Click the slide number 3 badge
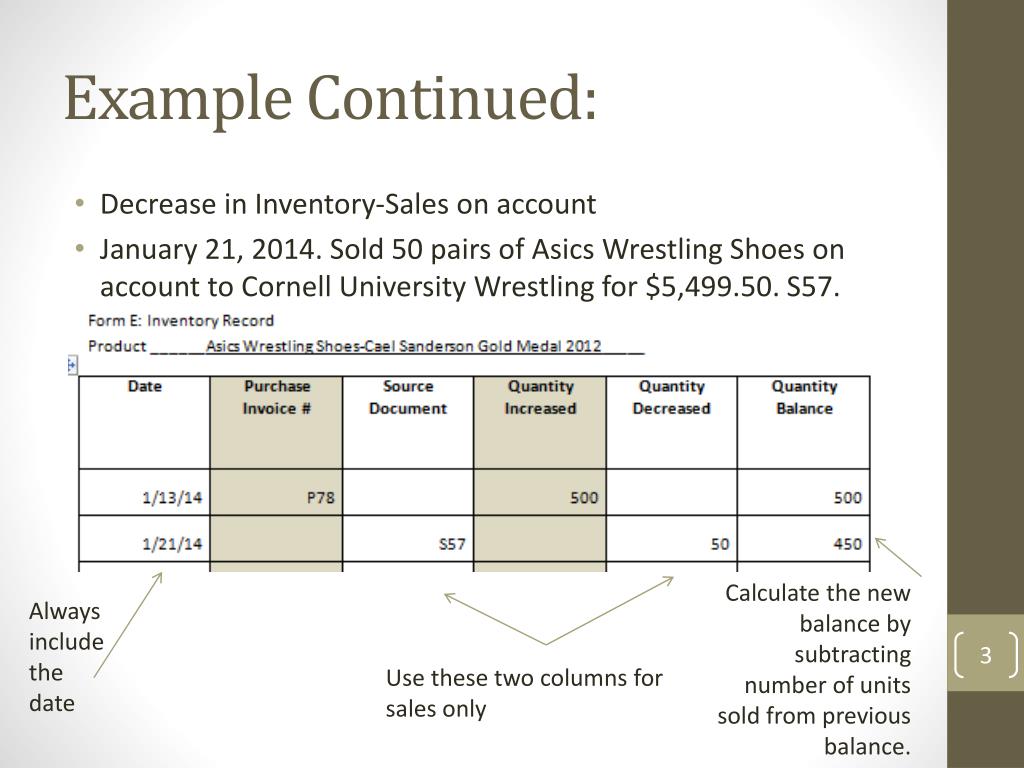The width and height of the screenshot is (1024, 768). click(985, 654)
